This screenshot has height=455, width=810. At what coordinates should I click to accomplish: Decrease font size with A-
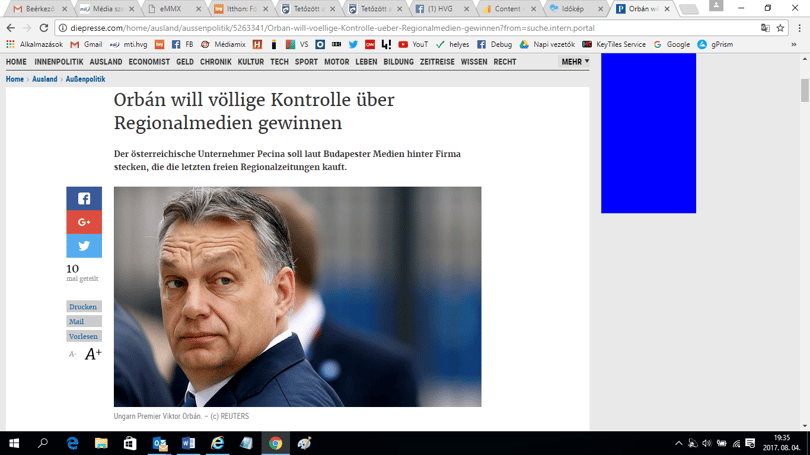[72, 354]
